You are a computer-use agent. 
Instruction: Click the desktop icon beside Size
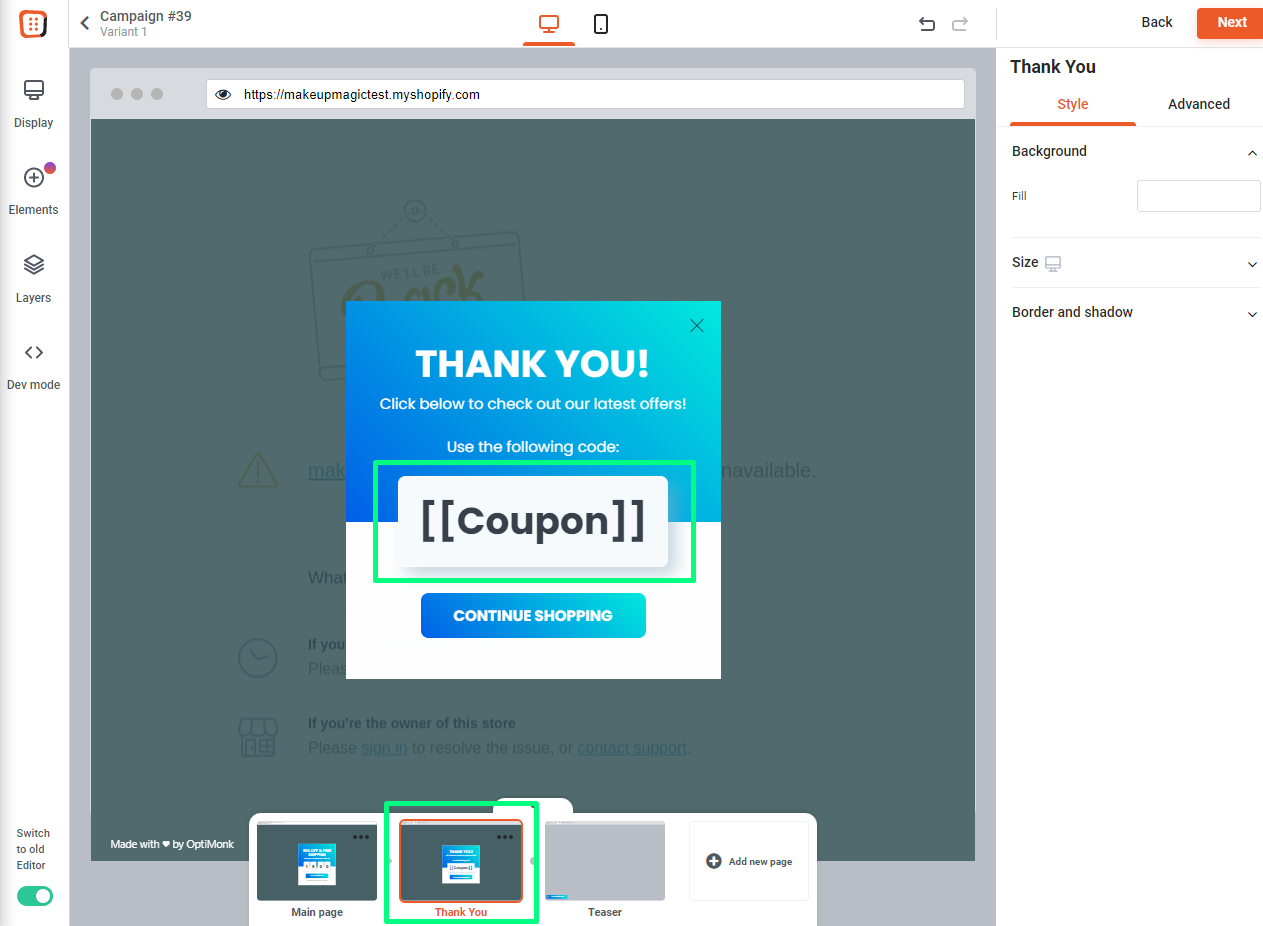[x=1052, y=263]
